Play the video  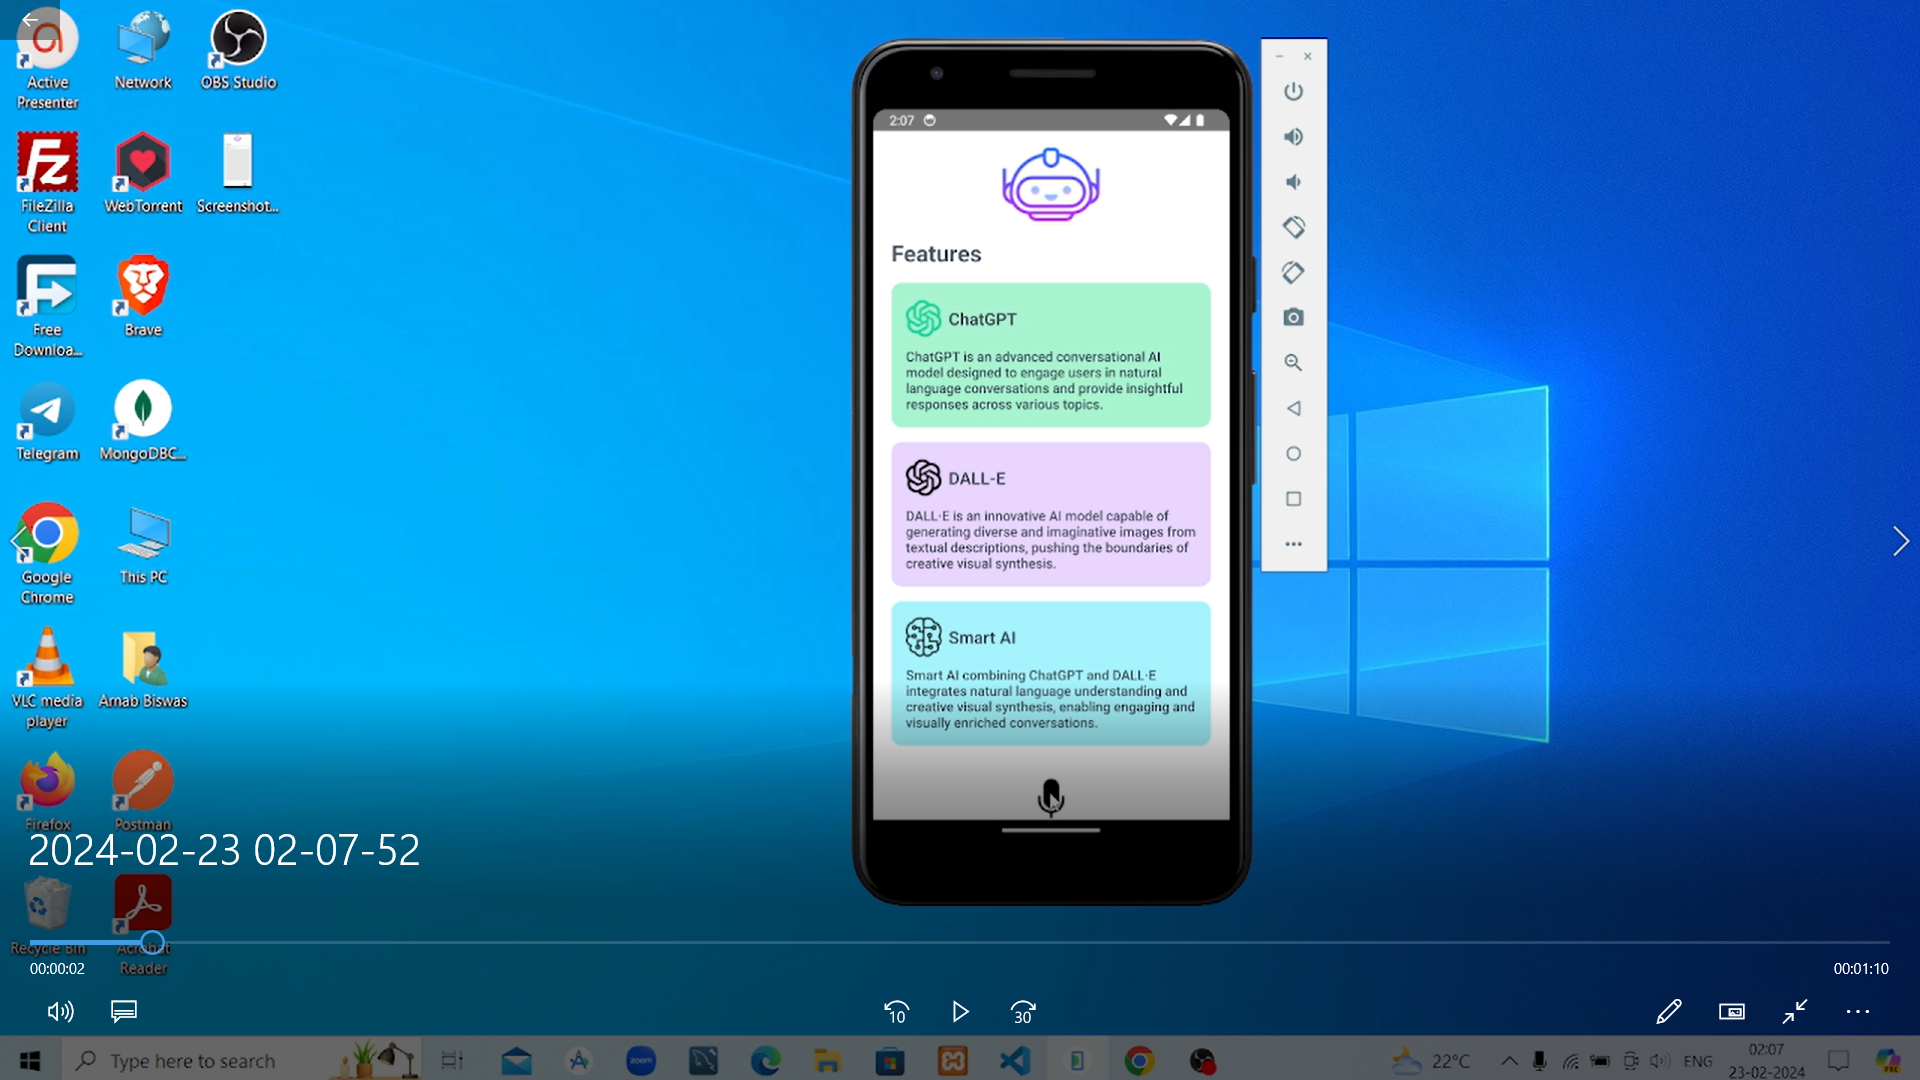click(960, 1012)
